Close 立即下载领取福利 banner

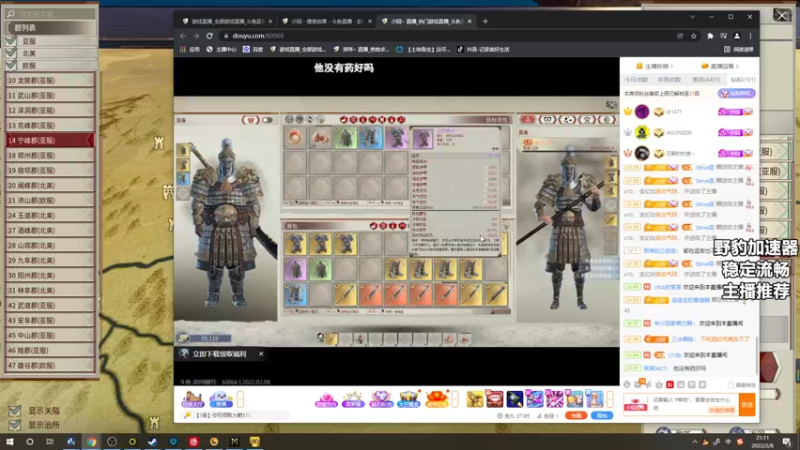click(261, 354)
